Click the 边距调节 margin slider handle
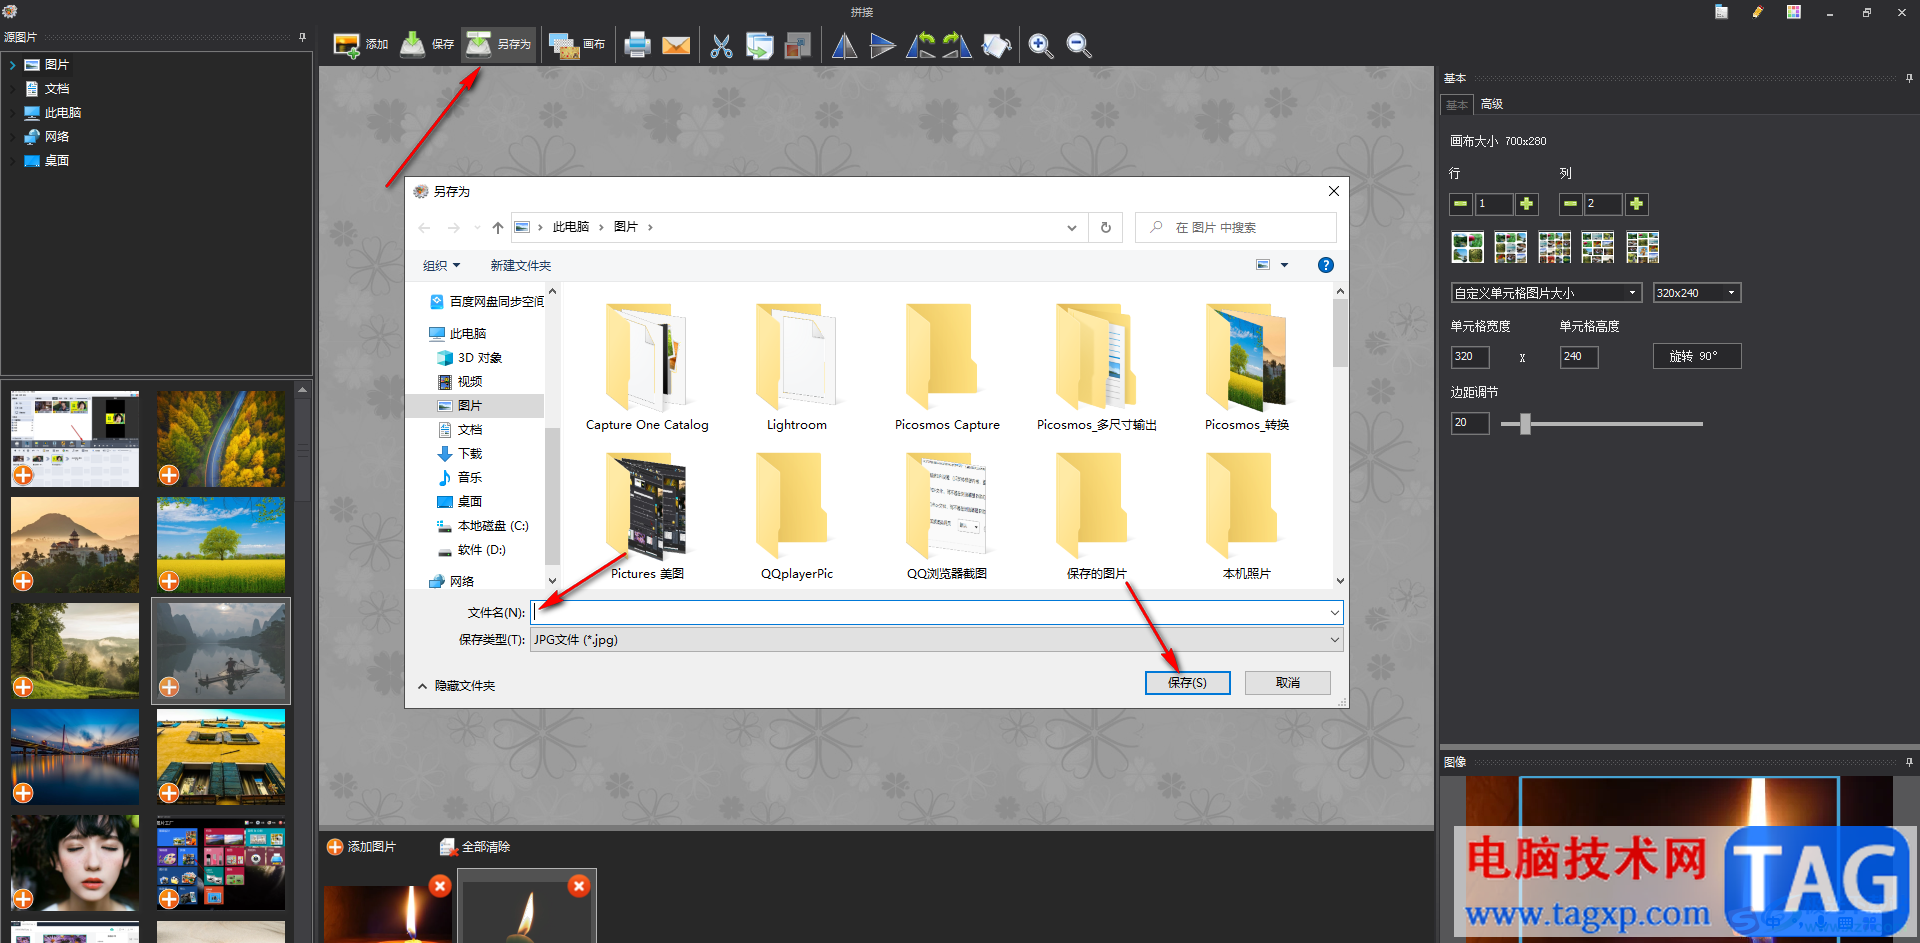 [1525, 424]
